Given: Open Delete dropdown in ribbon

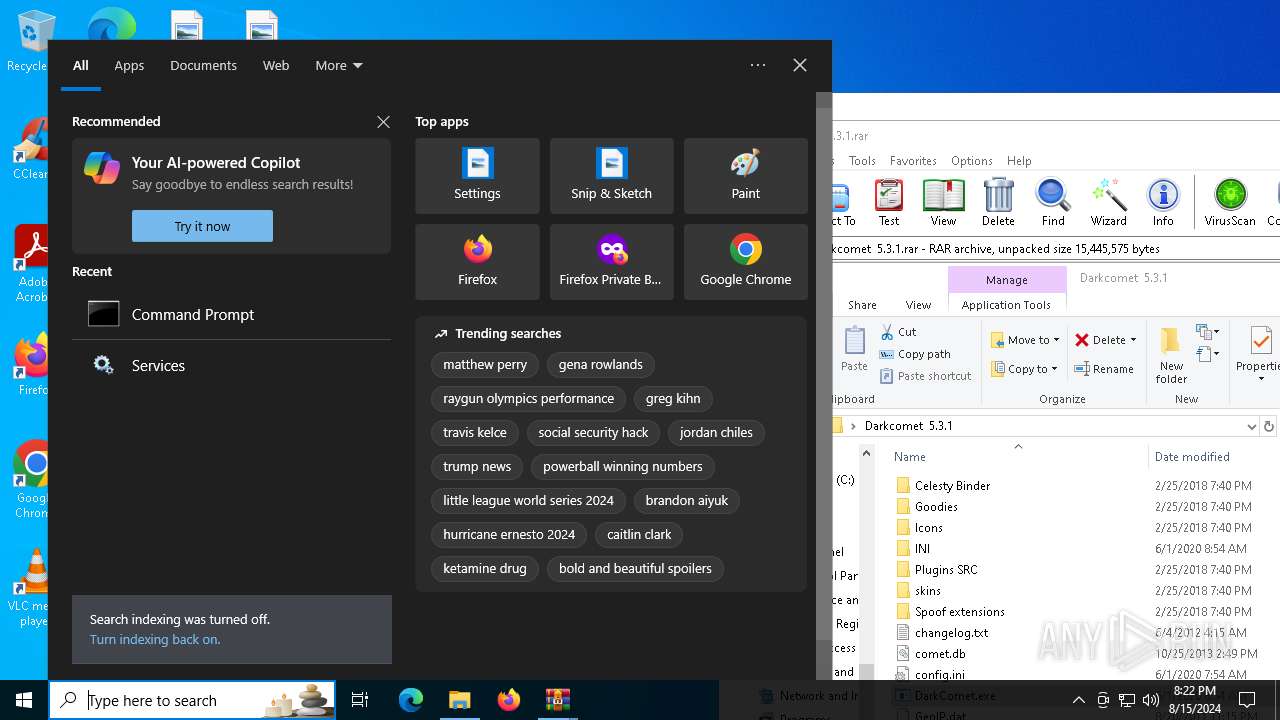Looking at the screenshot, I should pos(1105,340).
